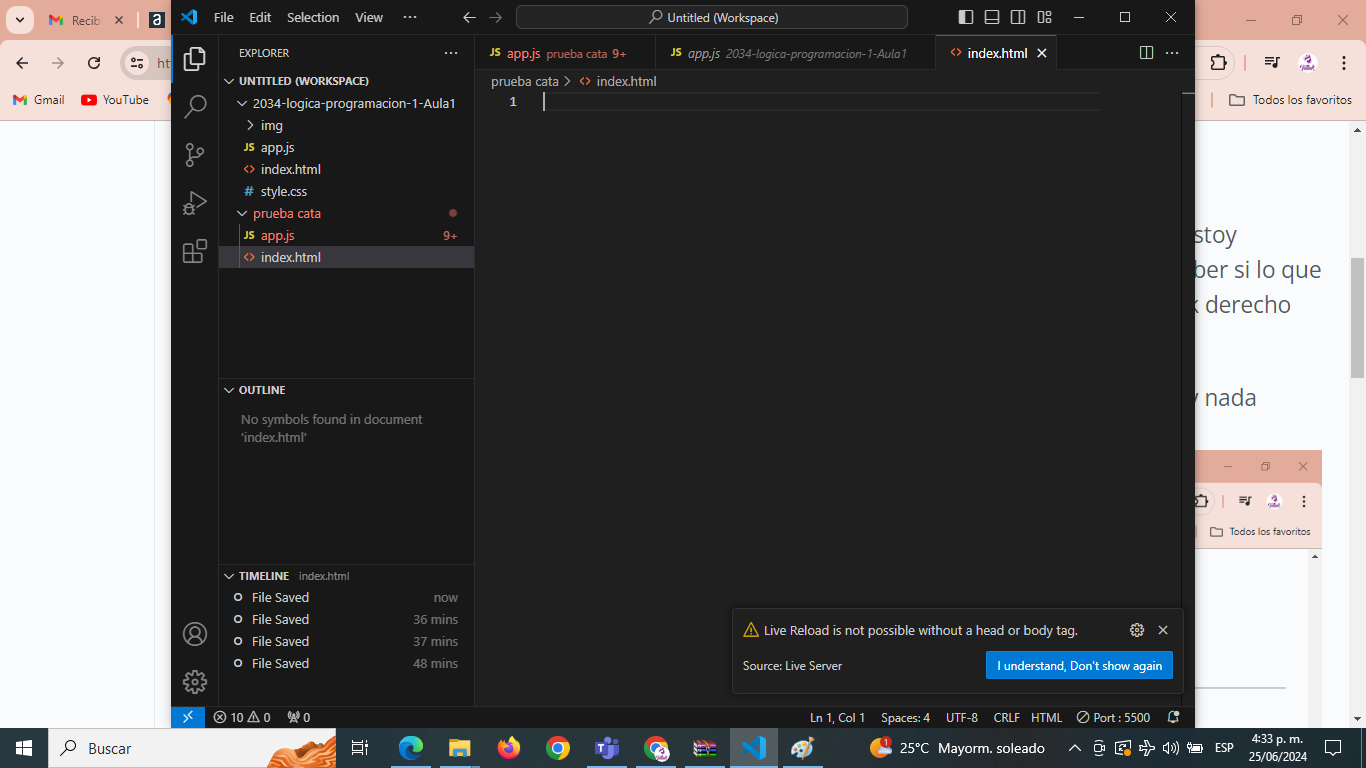Open editor More Actions ellipsis
The width and height of the screenshot is (1366, 768).
point(1172,53)
